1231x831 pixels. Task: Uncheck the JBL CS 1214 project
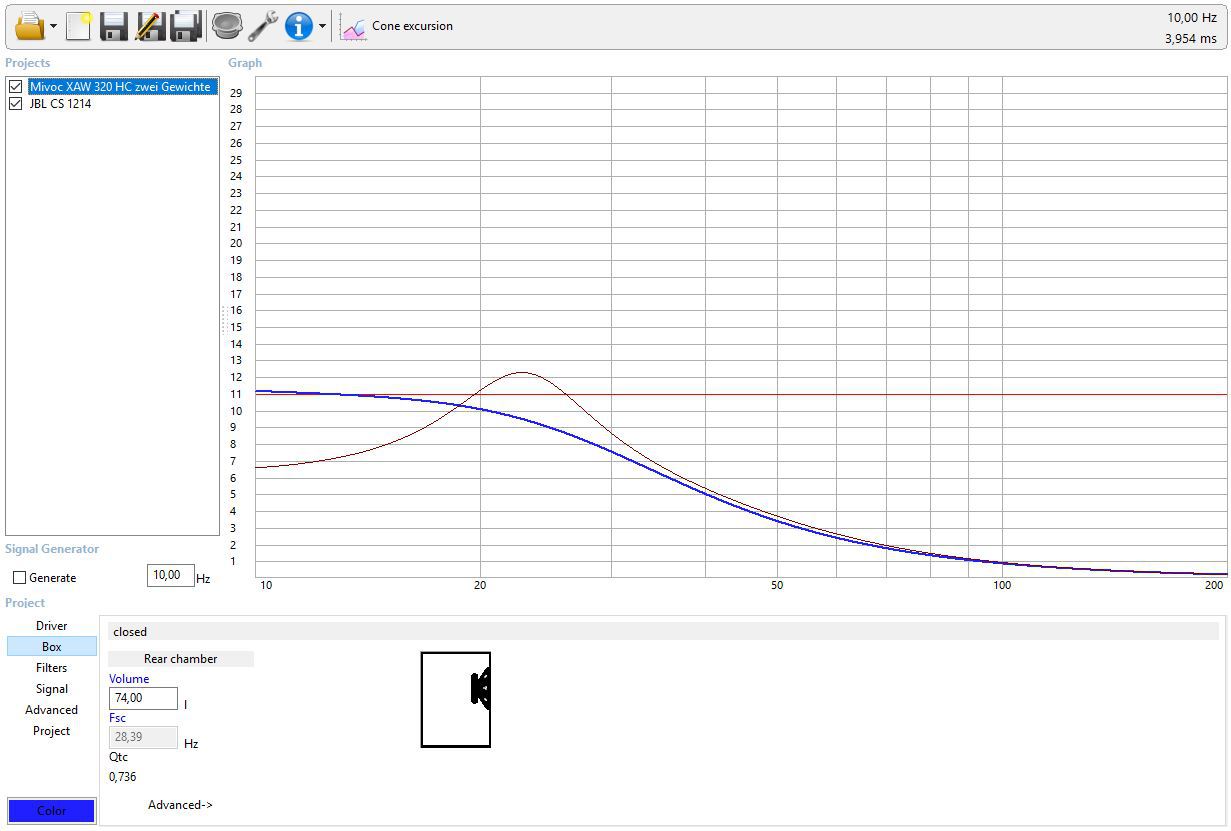[x=15, y=104]
